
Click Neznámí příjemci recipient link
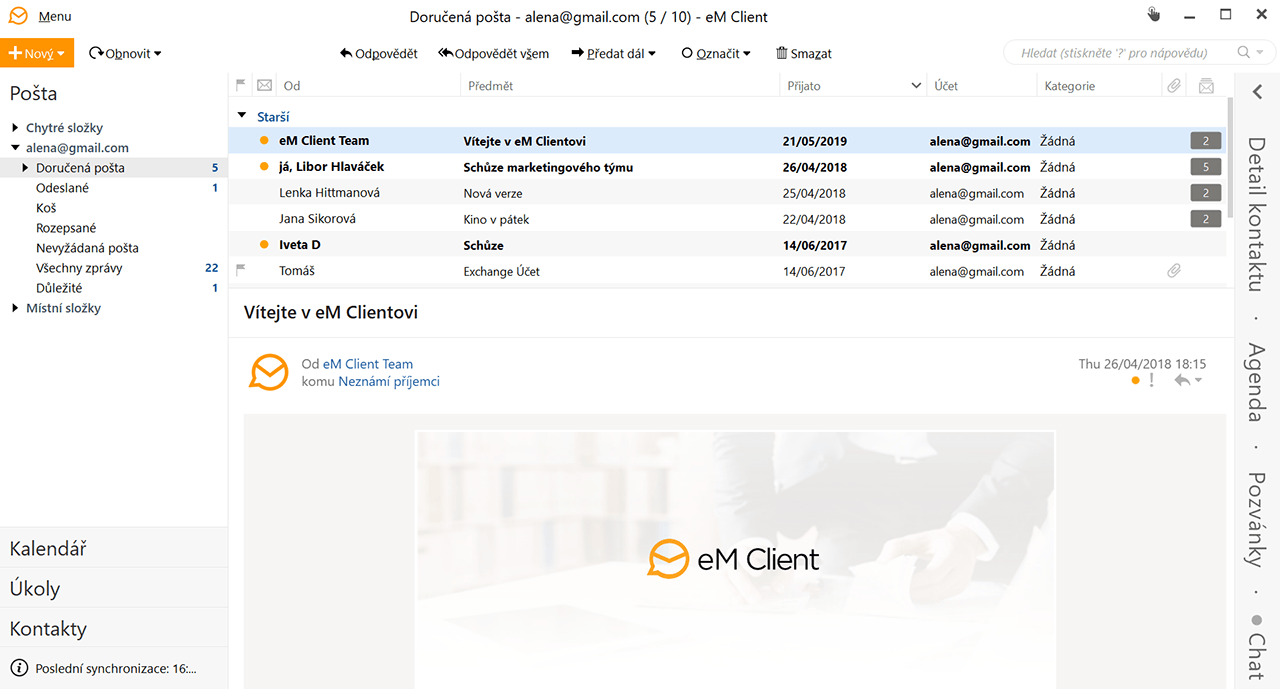388,381
